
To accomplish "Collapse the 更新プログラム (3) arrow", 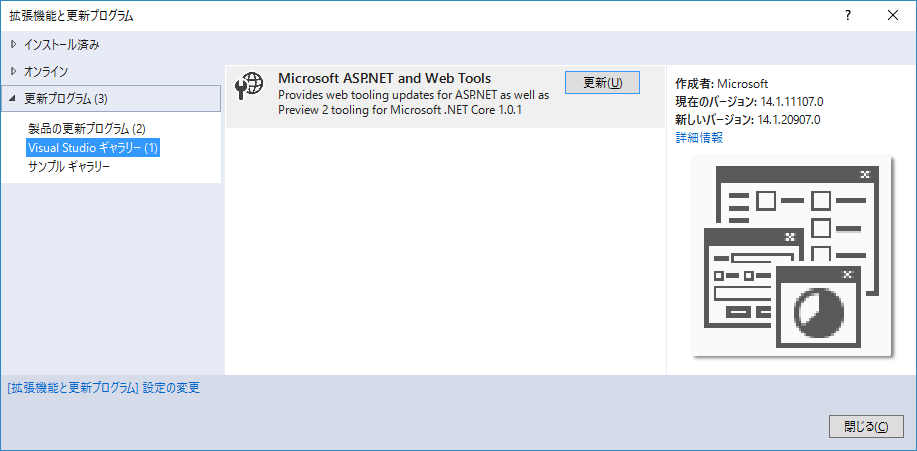I will 14,99.
